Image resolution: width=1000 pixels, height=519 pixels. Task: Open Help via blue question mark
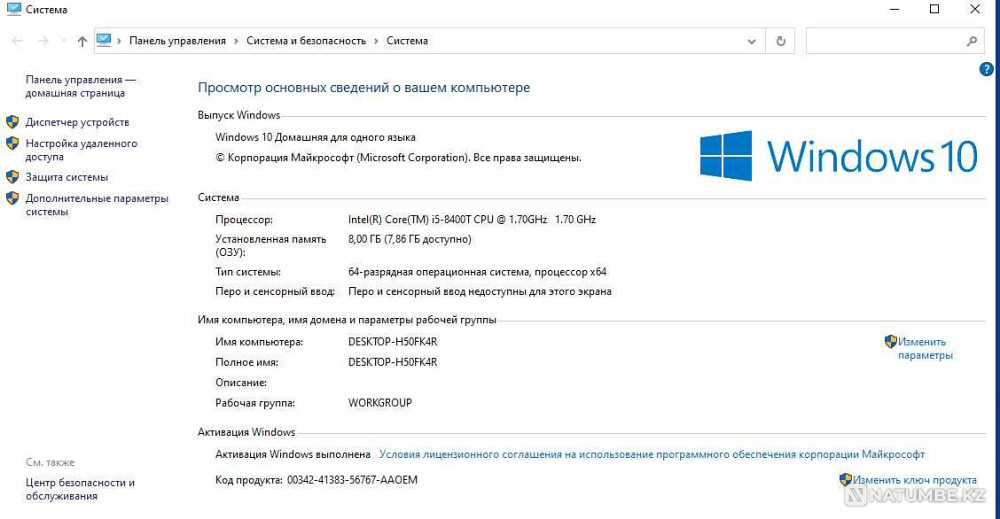pyautogui.click(x=986, y=69)
